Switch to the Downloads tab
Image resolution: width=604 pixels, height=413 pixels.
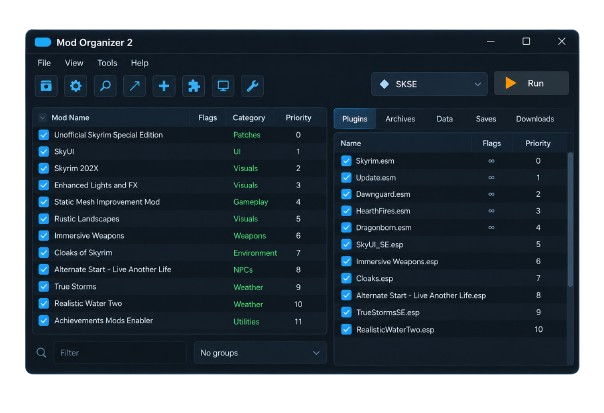pos(535,119)
